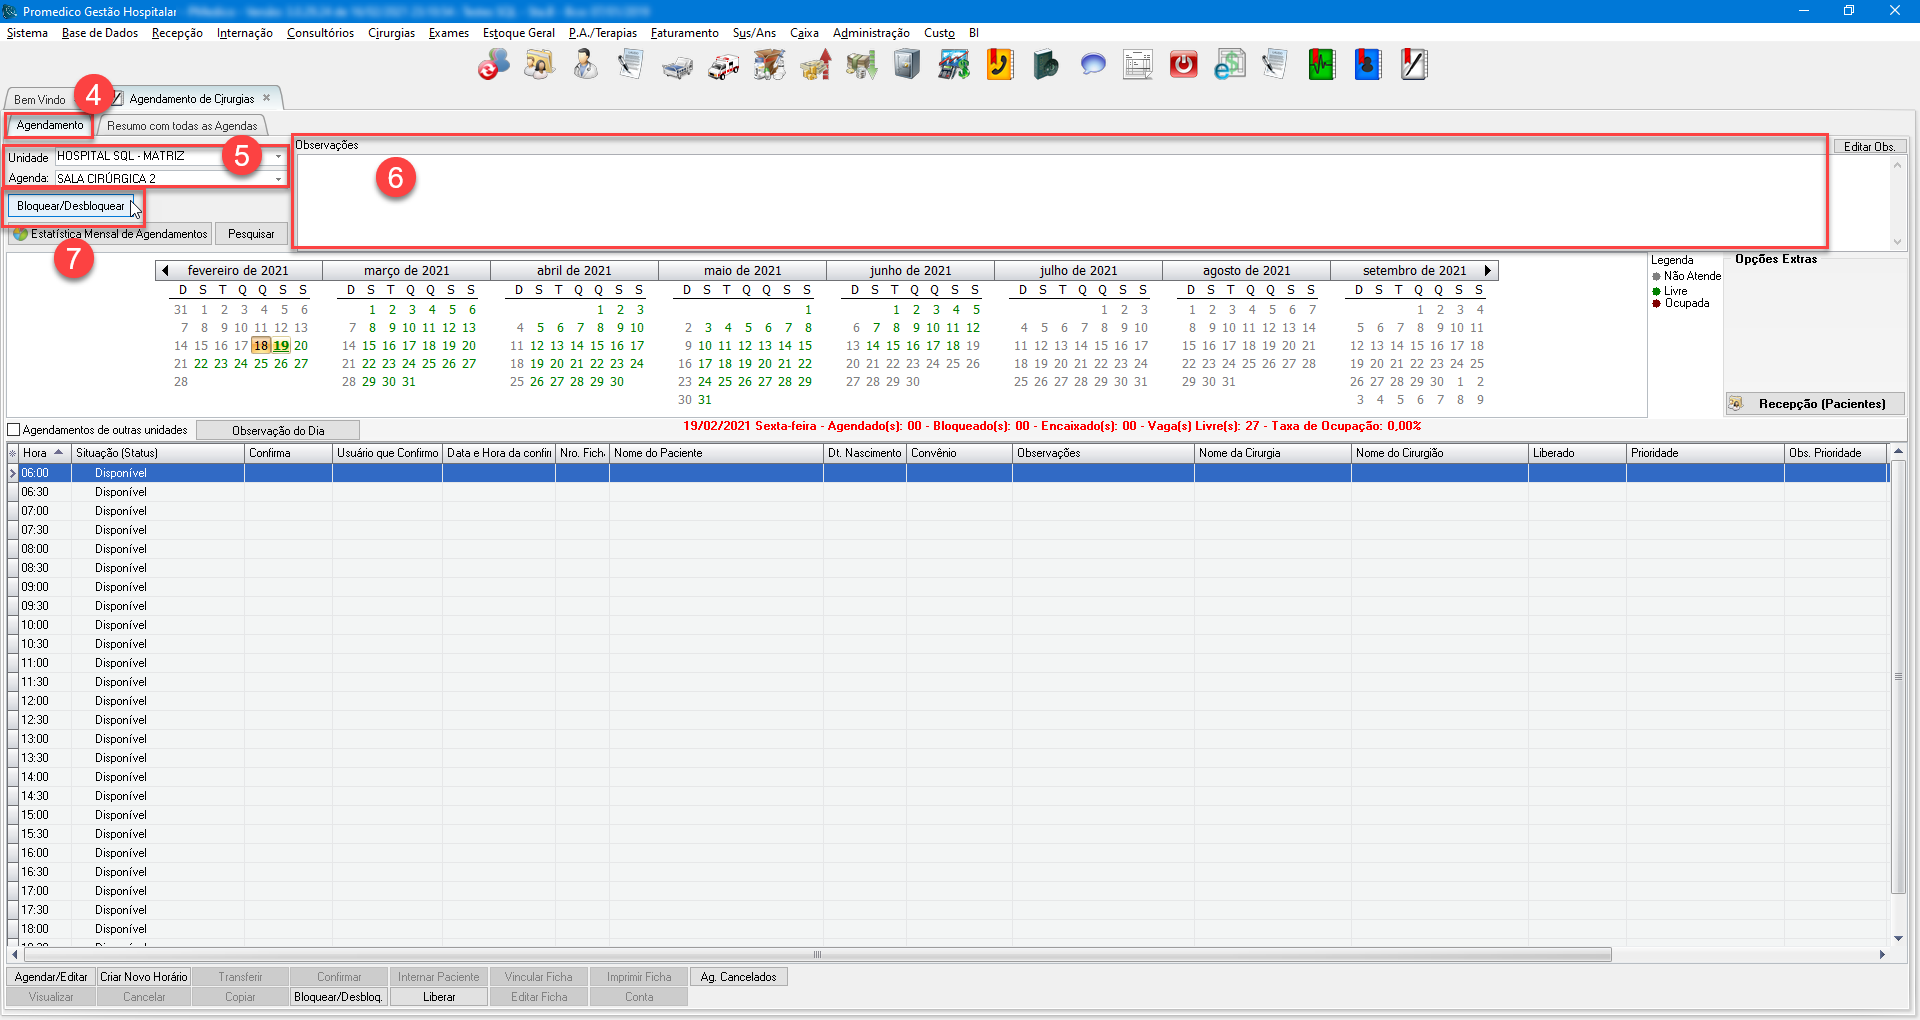Image resolution: width=1920 pixels, height=1020 pixels.
Task: Enable 'Agendamentos de outras unidades' checkbox
Action: tap(14, 430)
